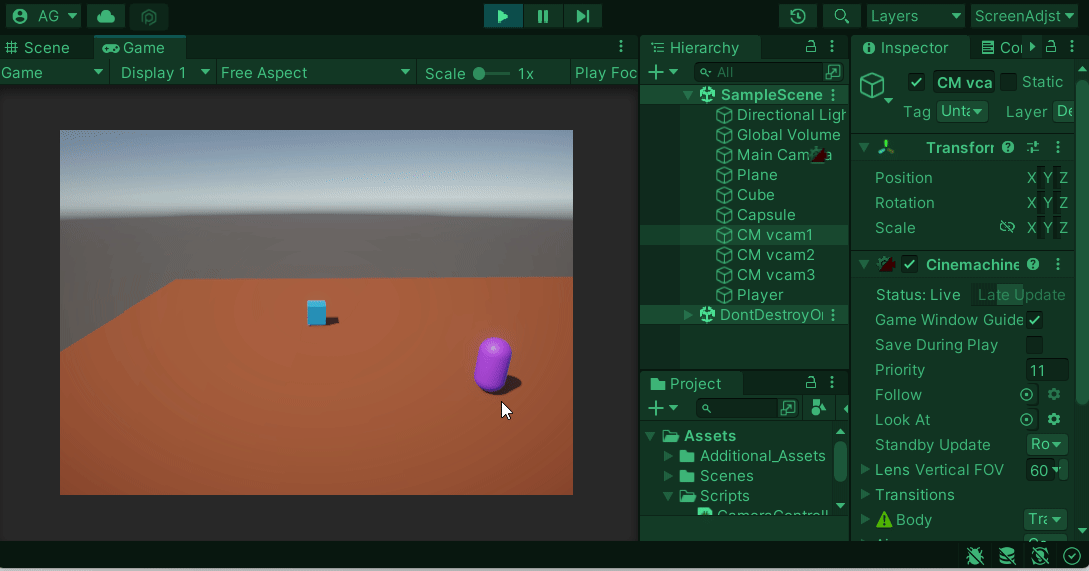
Task: Uncheck Game Window Guides
Action: 1034,320
